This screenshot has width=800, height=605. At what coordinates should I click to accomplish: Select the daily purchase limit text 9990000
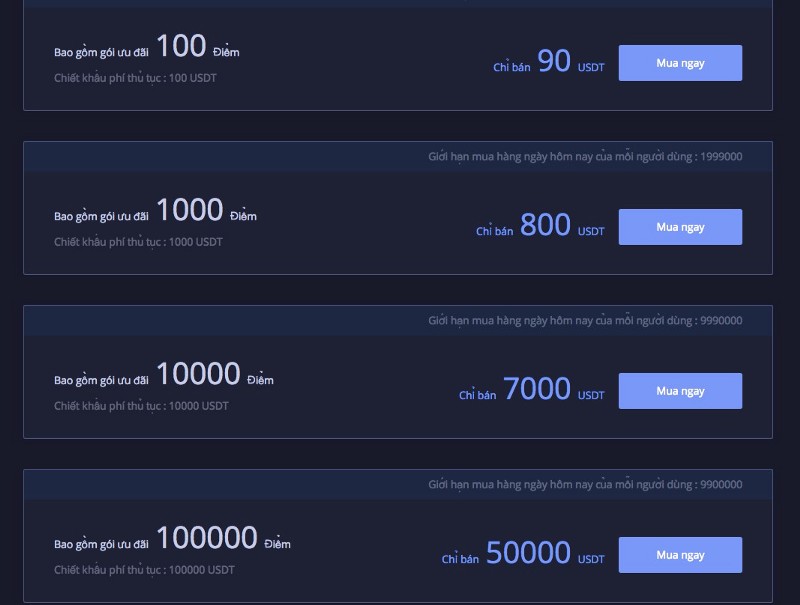pos(585,321)
